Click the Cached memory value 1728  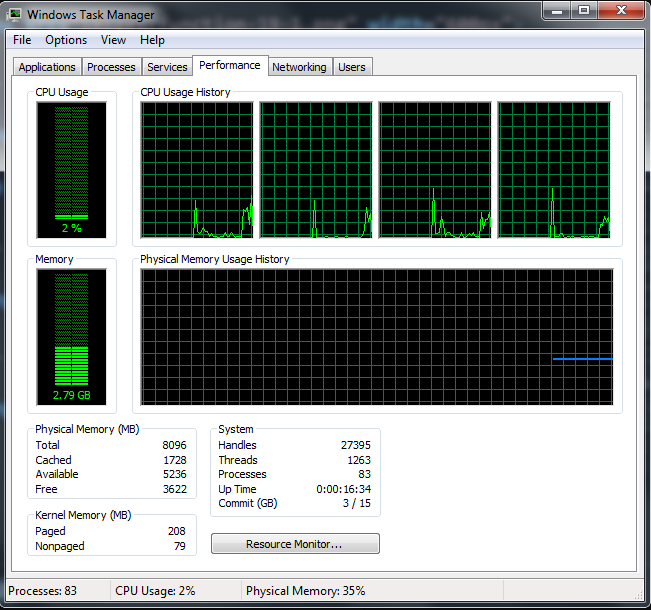tap(175, 460)
